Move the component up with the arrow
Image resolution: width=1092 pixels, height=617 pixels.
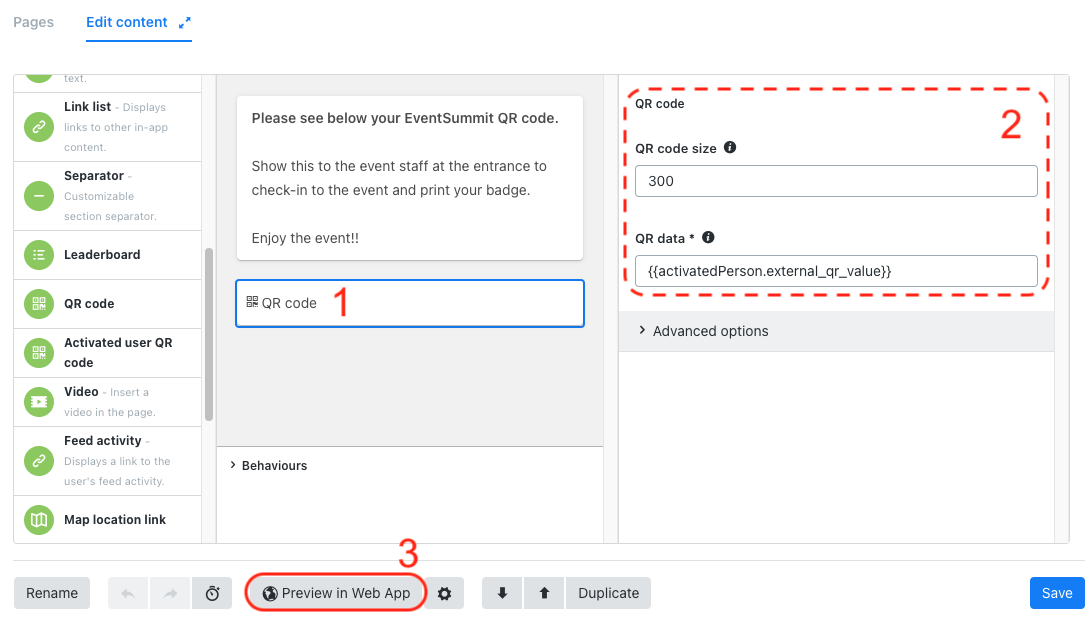coord(545,593)
